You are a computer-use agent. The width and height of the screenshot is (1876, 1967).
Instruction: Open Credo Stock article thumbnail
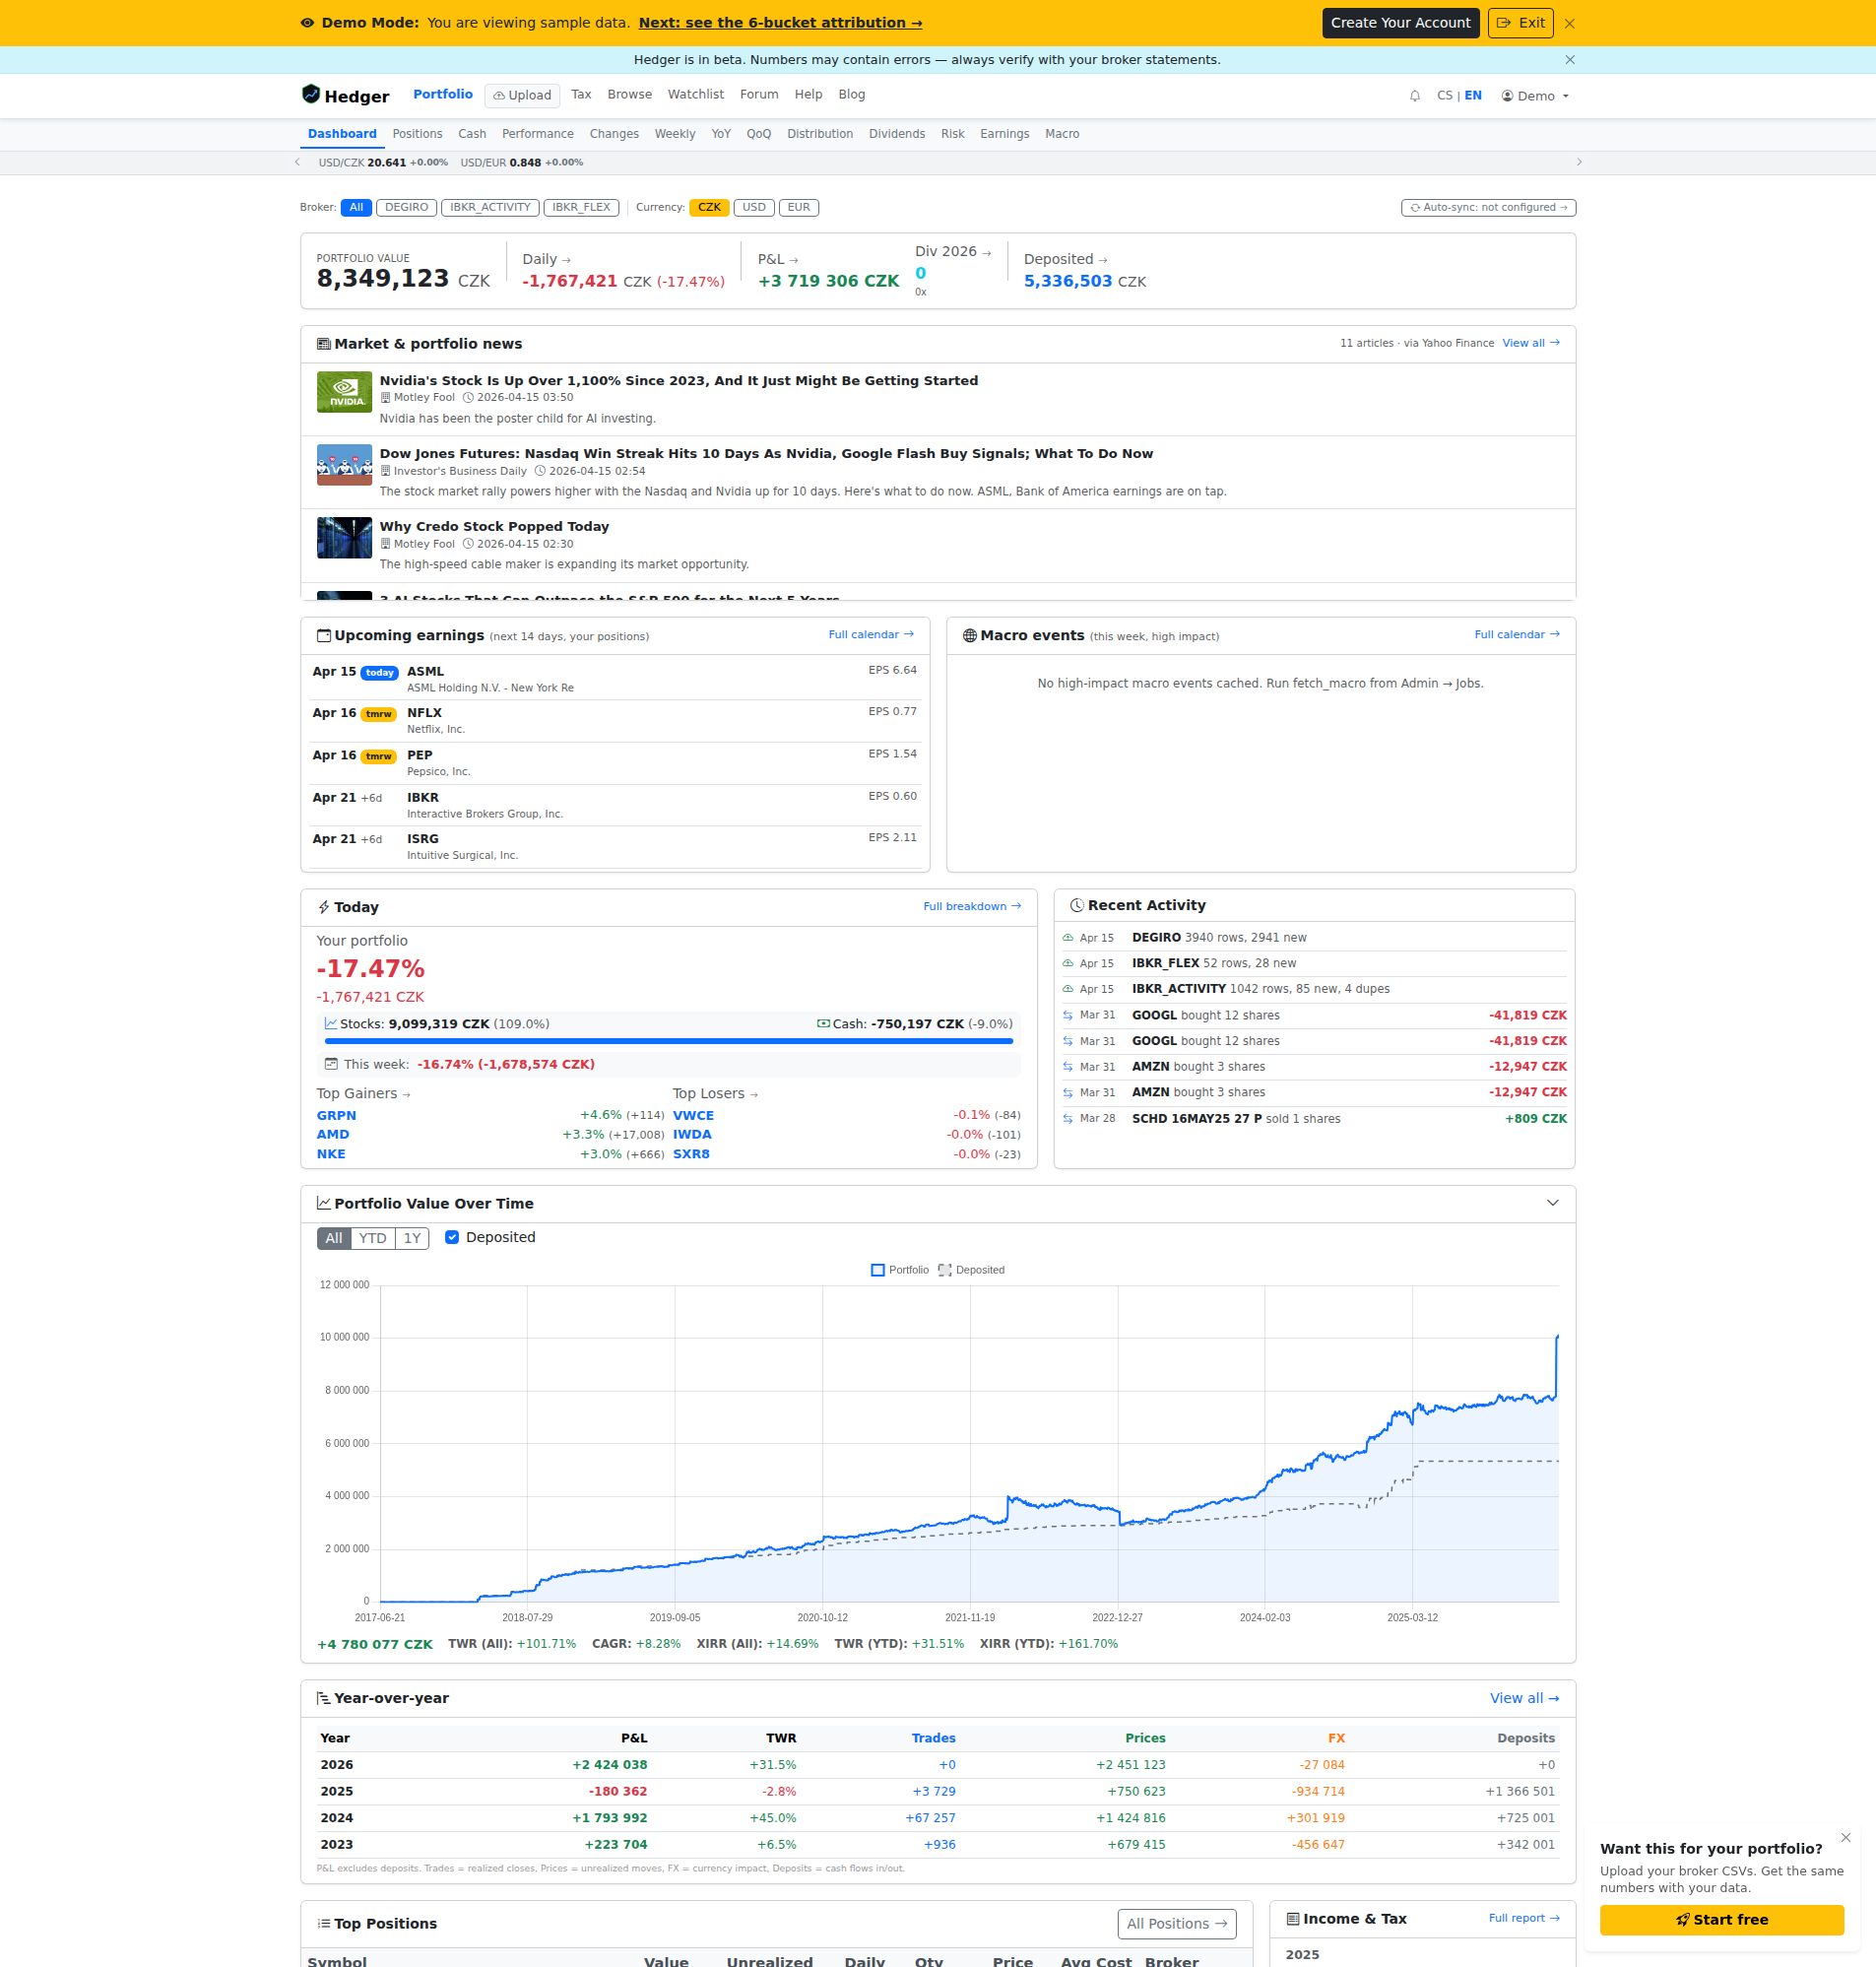pyautogui.click(x=344, y=538)
